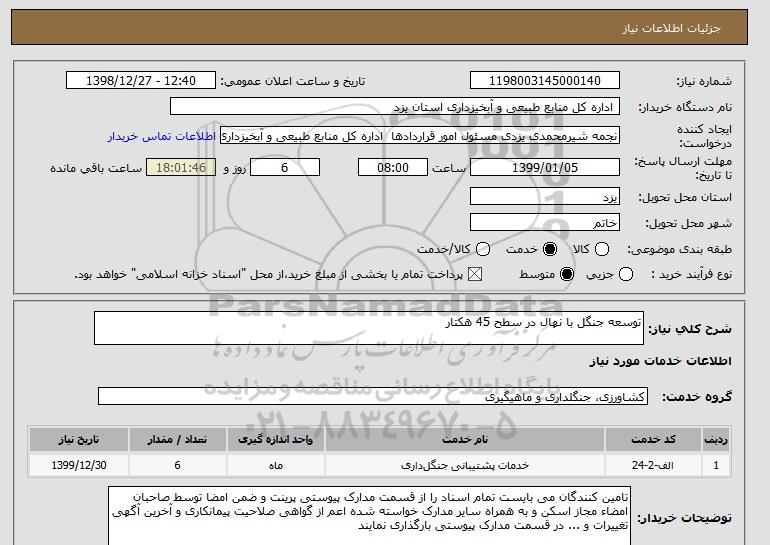
Task: Click the buyer organization name field
Action: pyautogui.click(x=395, y=107)
